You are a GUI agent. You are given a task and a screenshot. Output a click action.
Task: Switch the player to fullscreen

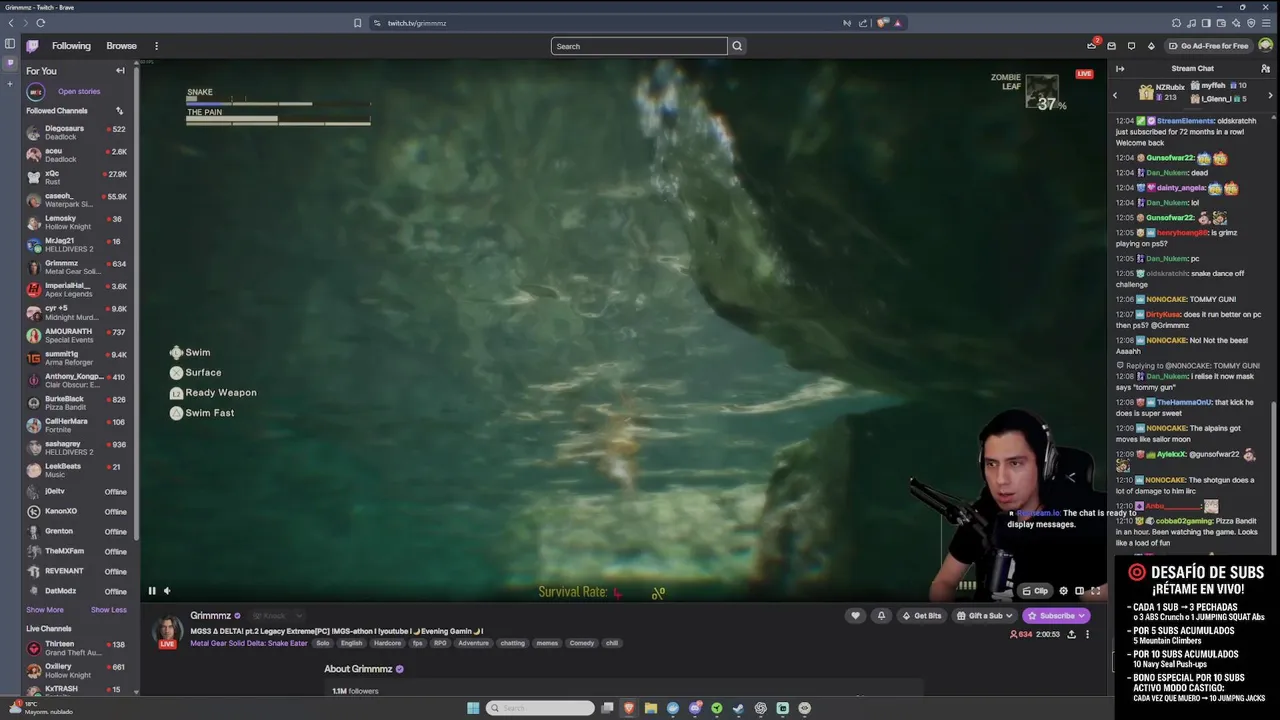click(x=1095, y=591)
